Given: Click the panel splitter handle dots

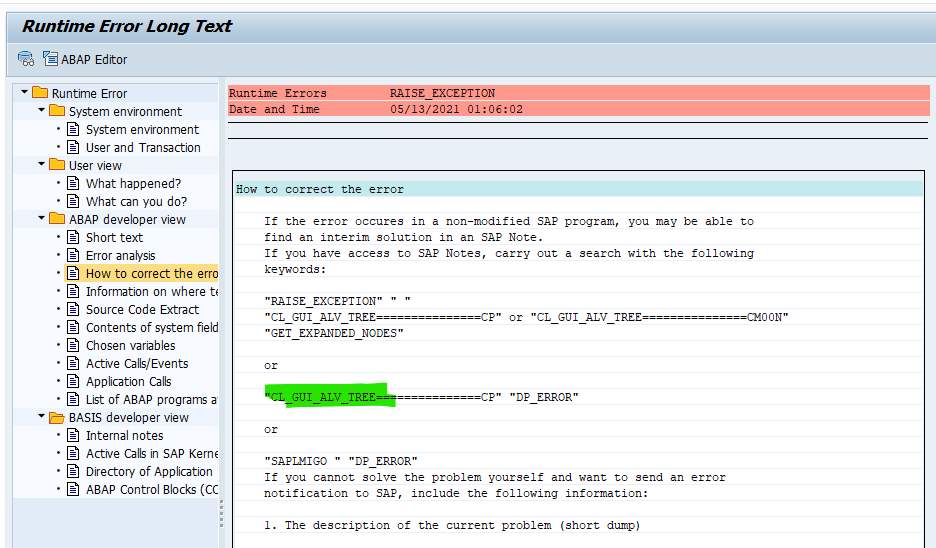Looking at the screenshot, I should [221, 513].
